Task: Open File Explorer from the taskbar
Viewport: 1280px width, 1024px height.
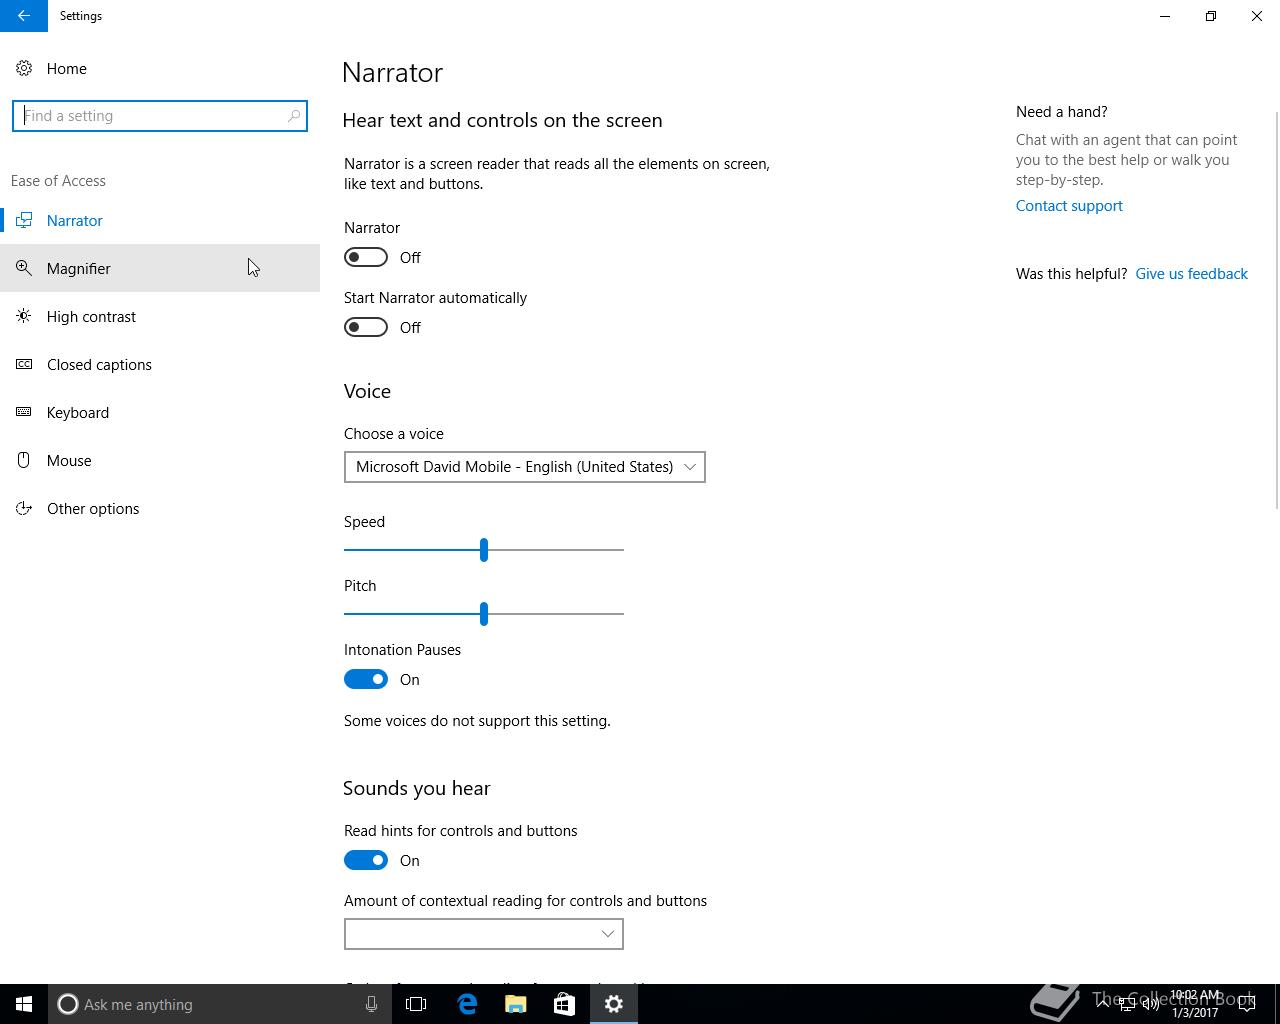Action: tap(516, 1004)
